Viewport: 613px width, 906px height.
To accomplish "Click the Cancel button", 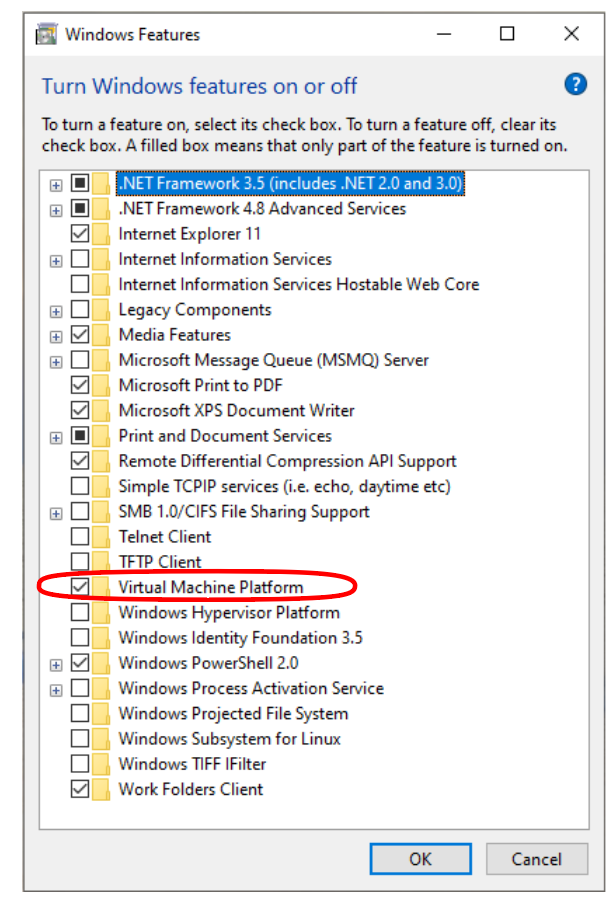I will [x=537, y=859].
